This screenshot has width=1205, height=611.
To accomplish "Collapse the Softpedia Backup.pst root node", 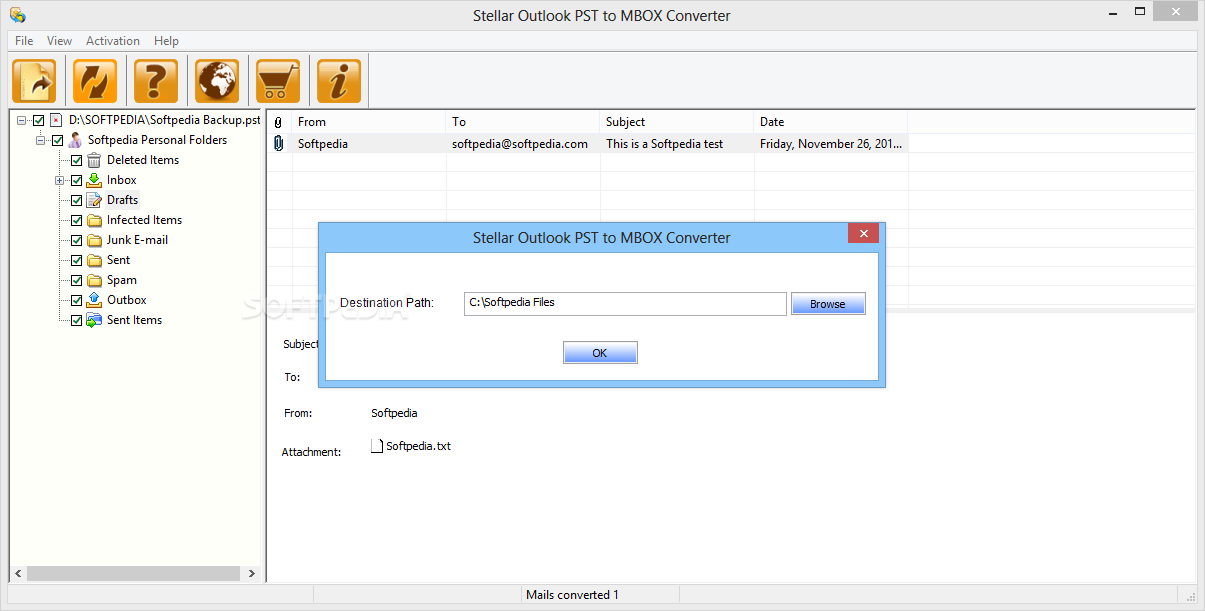I will [x=22, y=120].
